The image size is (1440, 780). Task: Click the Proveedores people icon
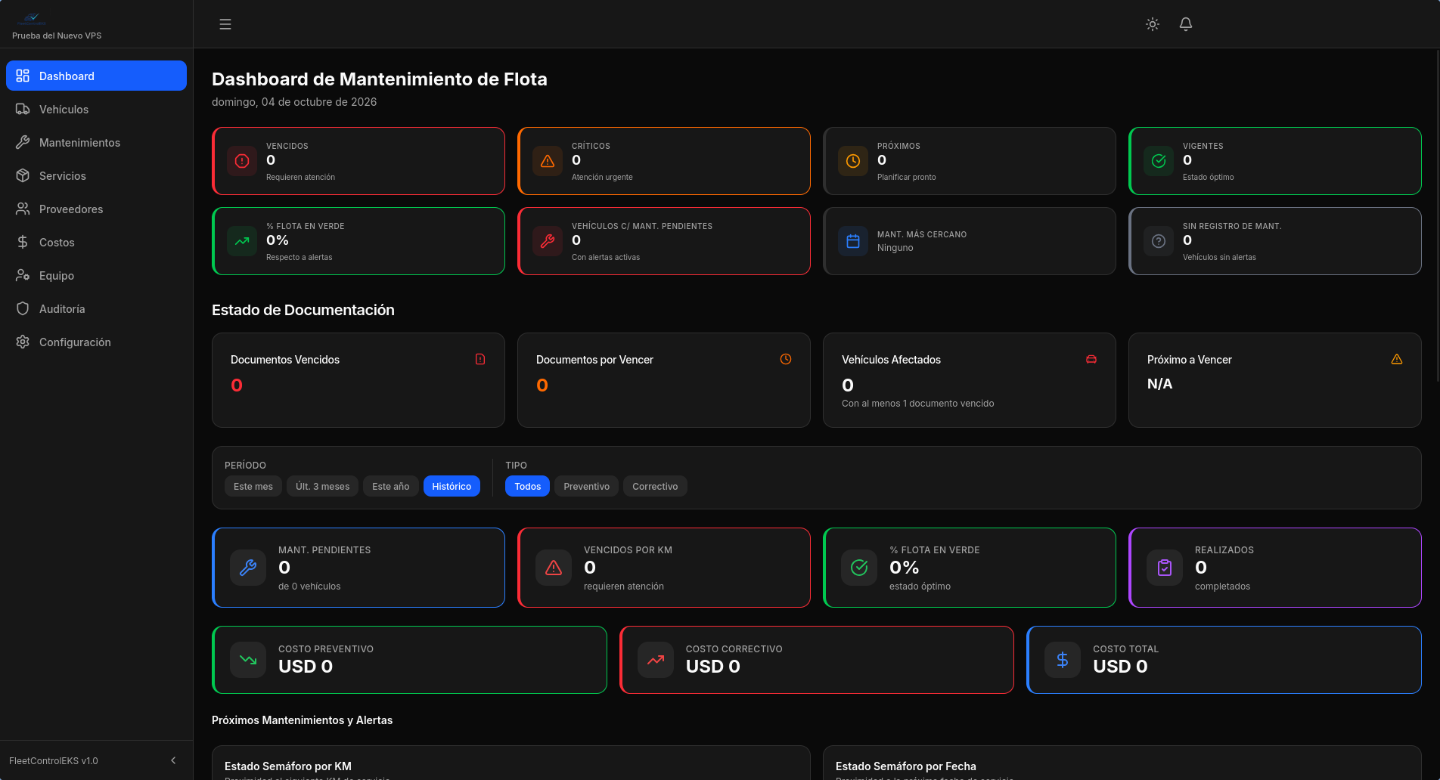point(23,209)
